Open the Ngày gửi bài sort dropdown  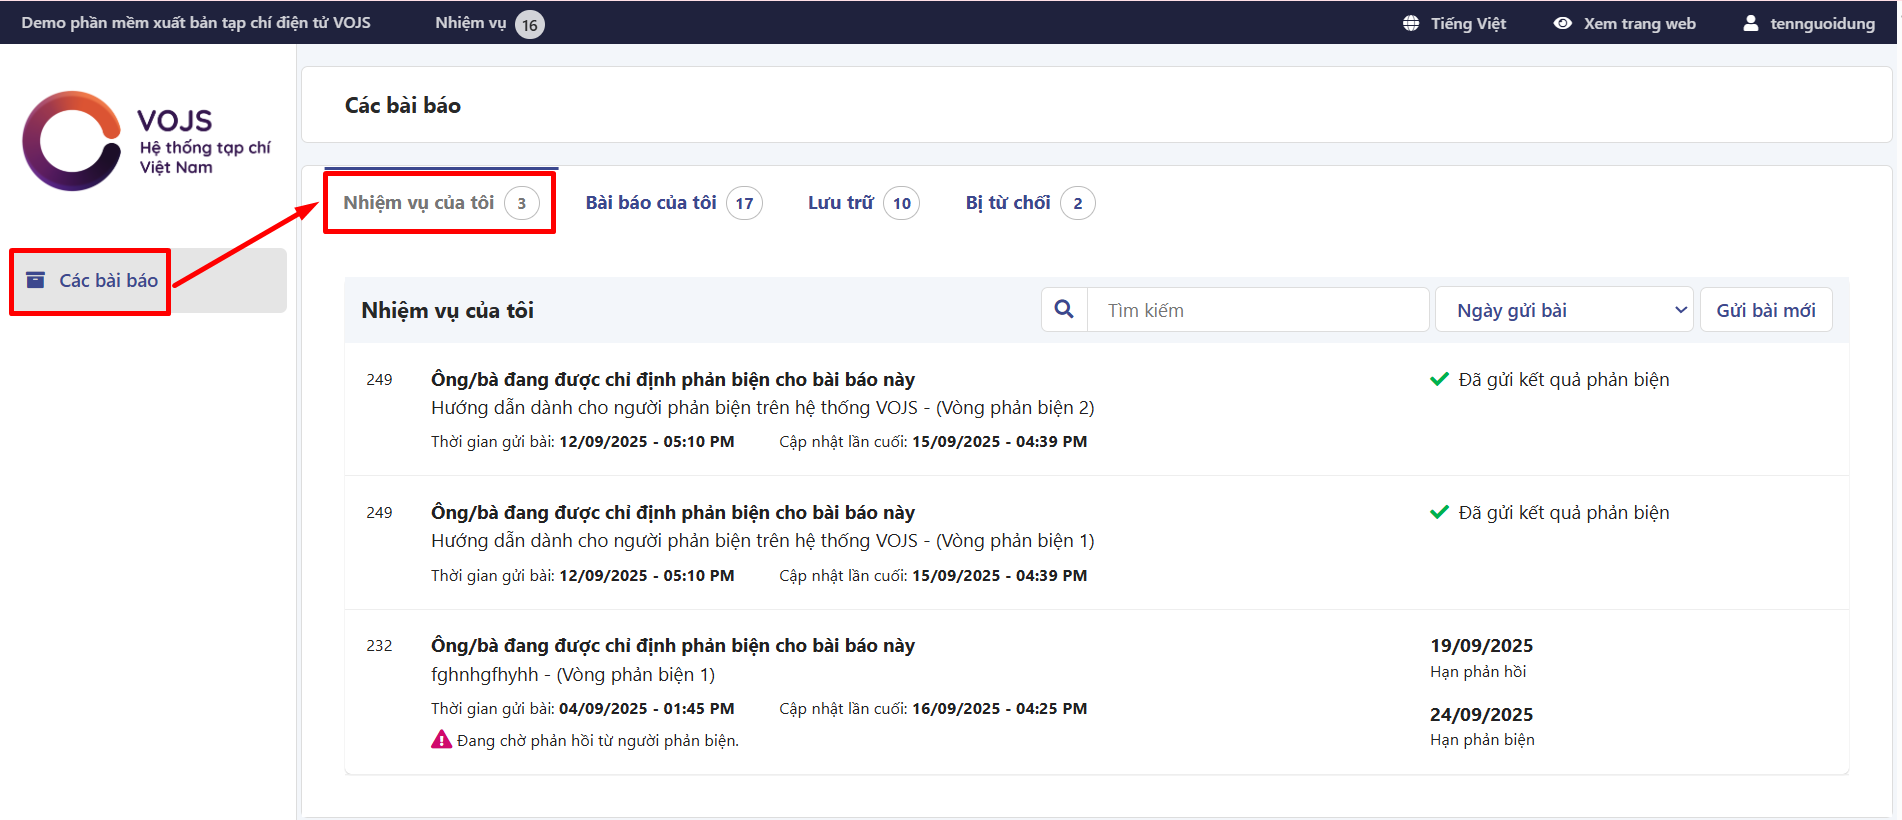tap(1562, 310)
